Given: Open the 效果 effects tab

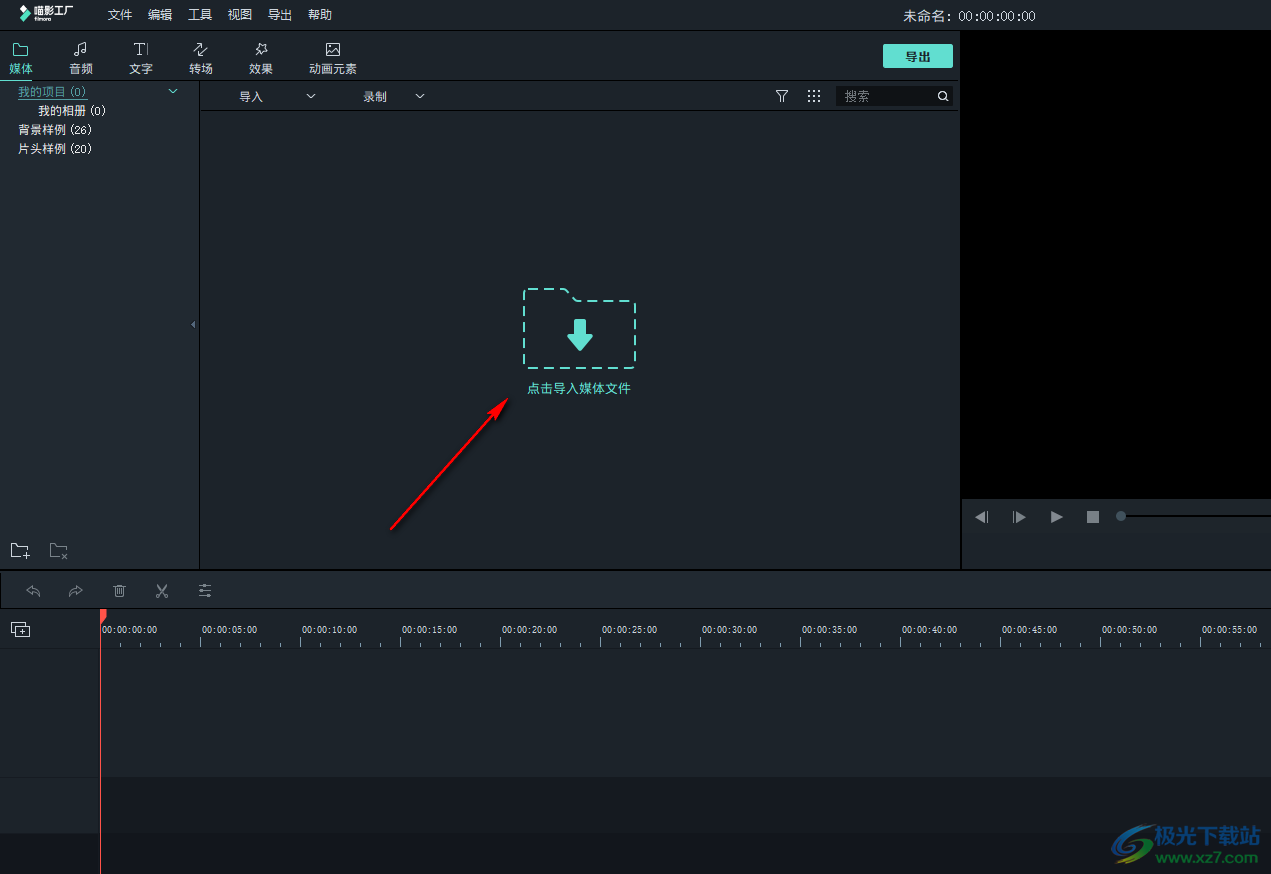Looking at the screenshot, I should 261,59.
